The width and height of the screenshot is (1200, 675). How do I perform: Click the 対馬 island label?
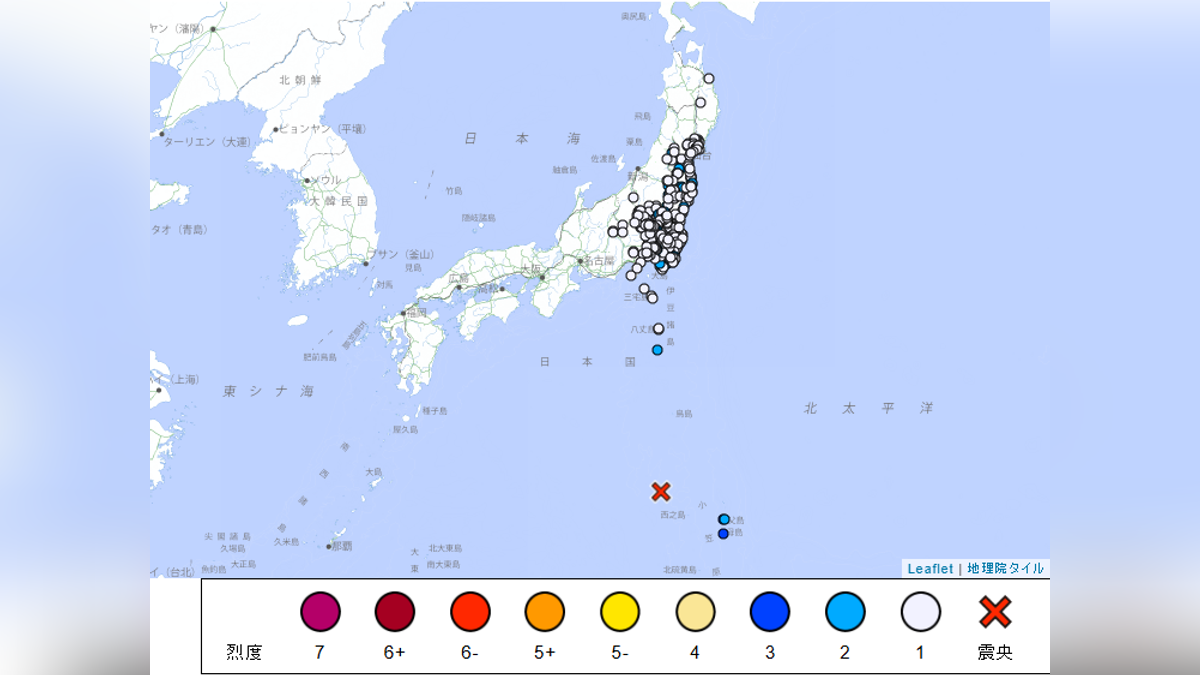pos(384,285)
